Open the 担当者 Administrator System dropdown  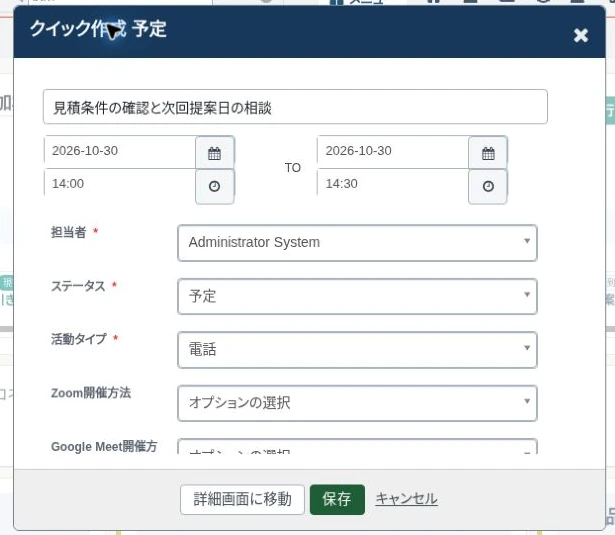[x=357, y=243]
